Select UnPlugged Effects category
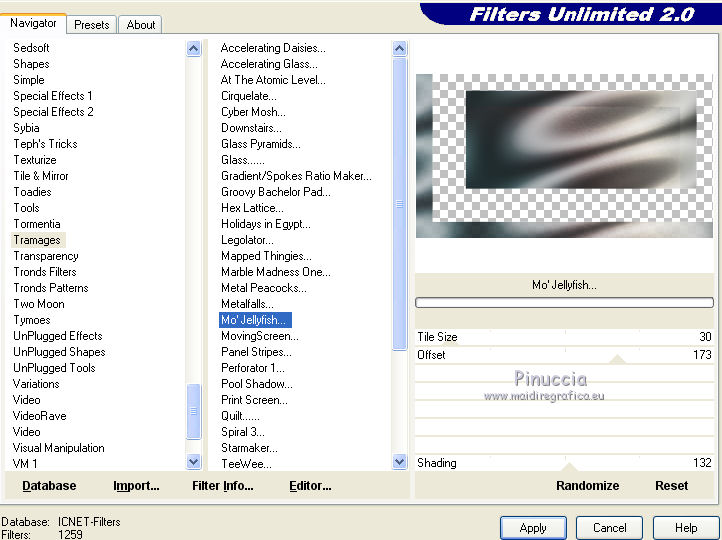The image size is (722, 540). [x=58, y=336]
